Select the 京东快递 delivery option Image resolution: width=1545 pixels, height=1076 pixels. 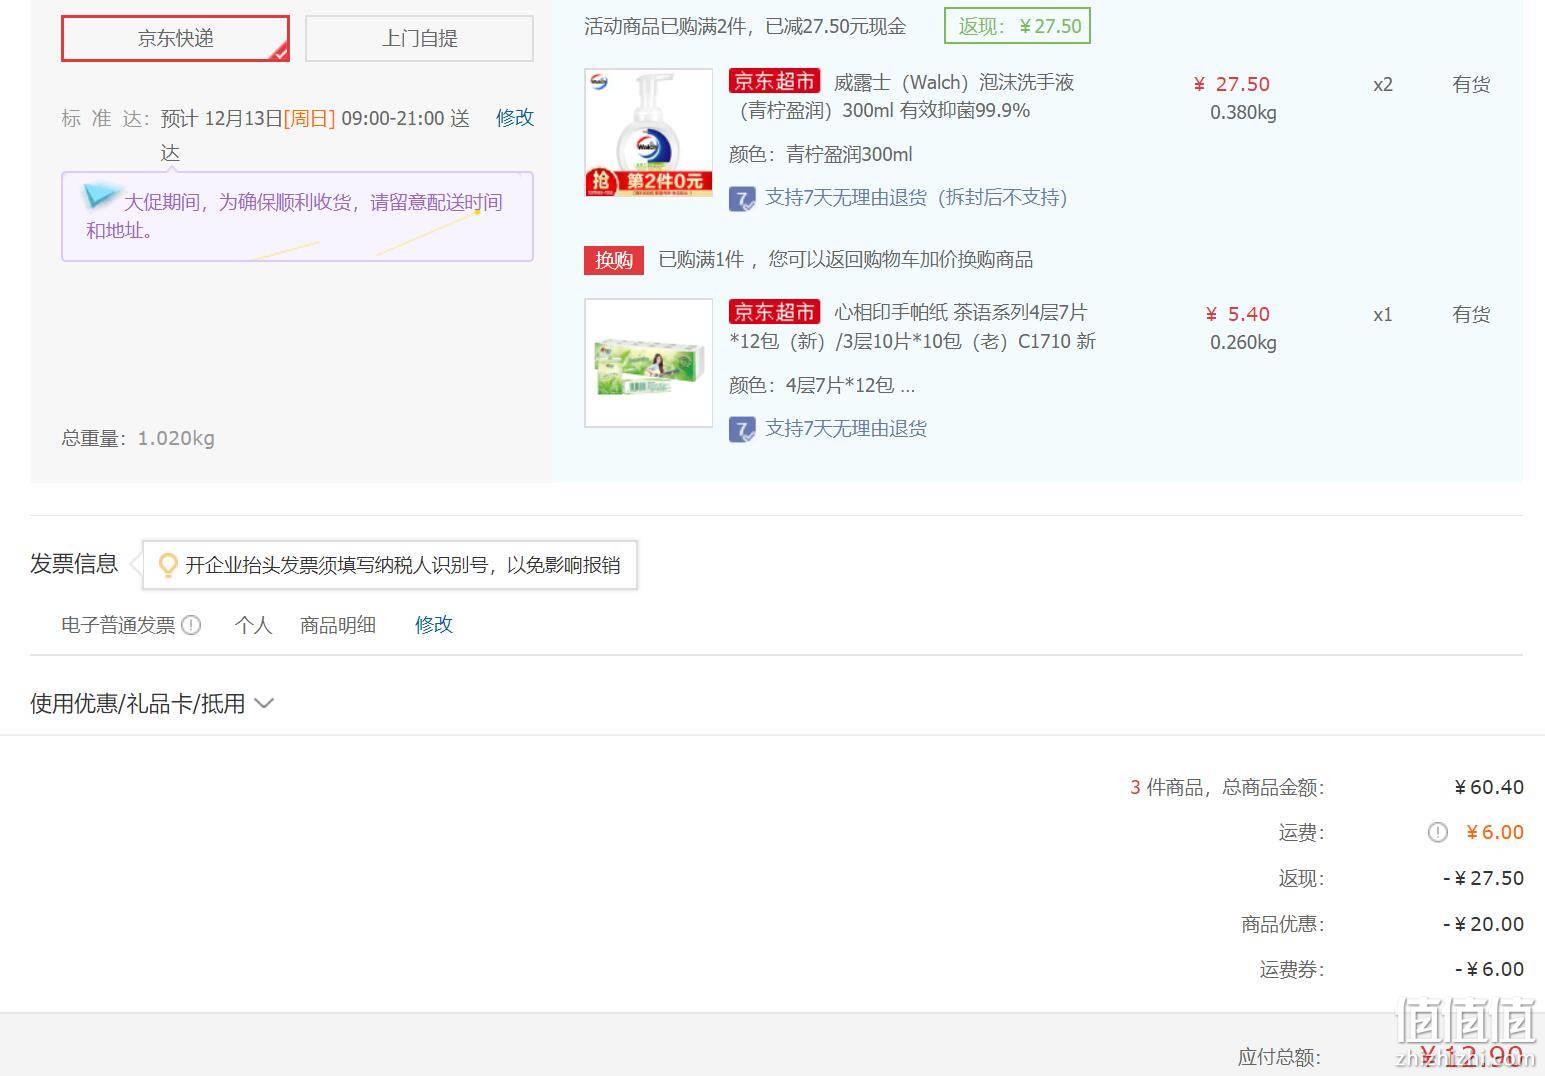[x=175, y=38]
